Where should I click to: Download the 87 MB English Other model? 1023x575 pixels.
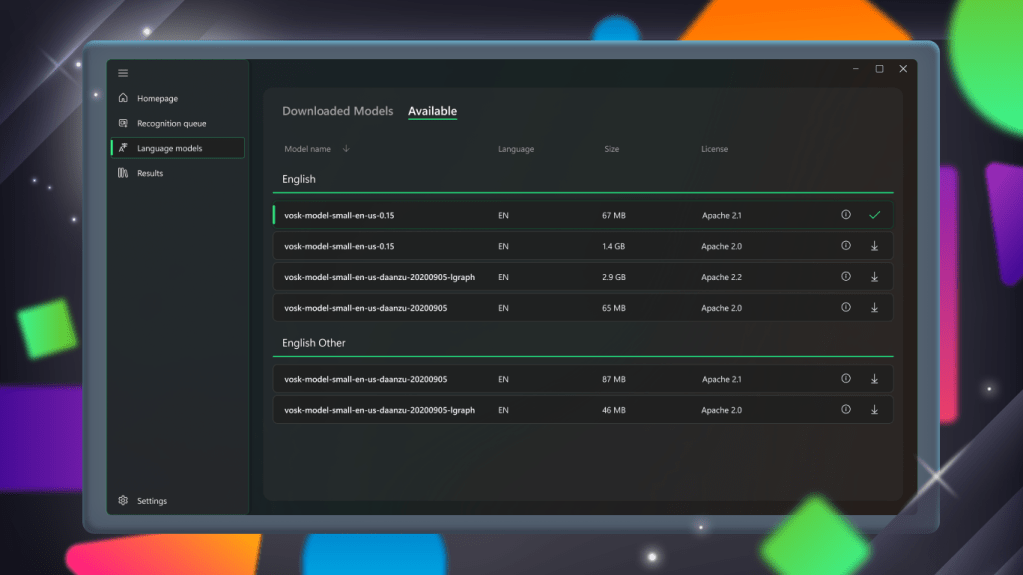point(874,379)
